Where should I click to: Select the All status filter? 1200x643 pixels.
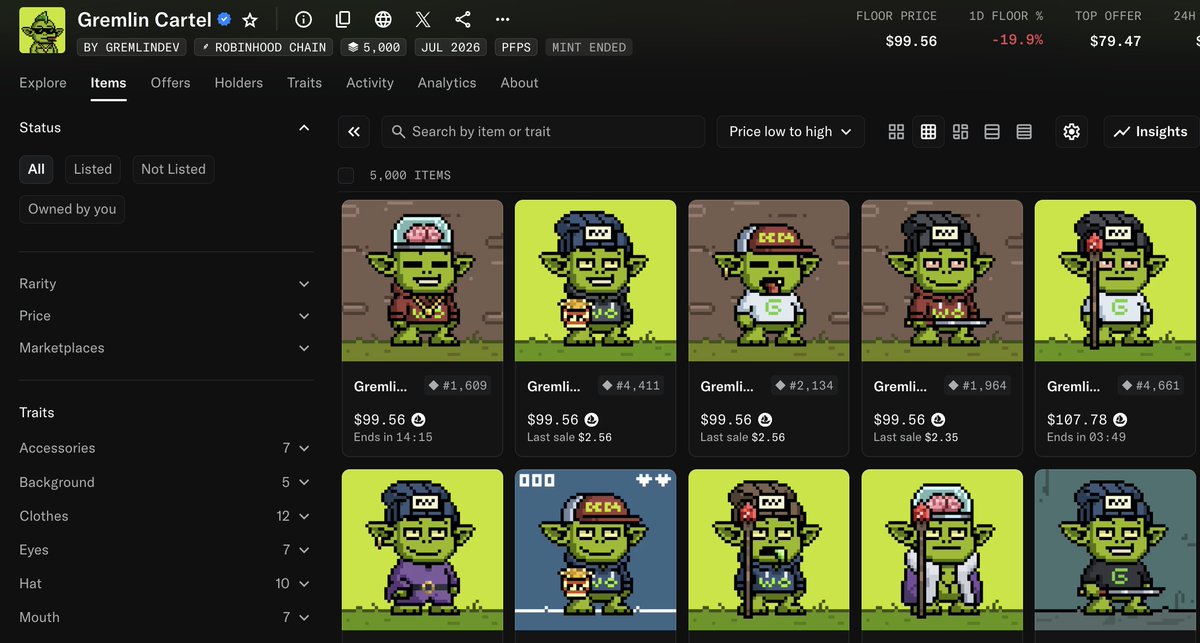tap(36, 169)
